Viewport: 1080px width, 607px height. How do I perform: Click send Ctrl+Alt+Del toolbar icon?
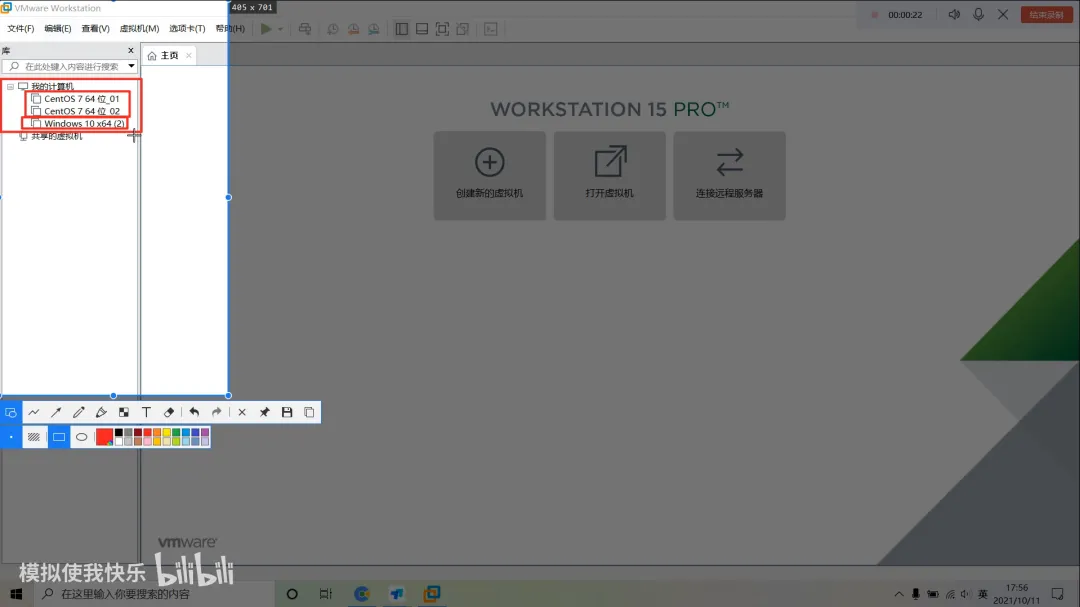[x=305, y=29]
